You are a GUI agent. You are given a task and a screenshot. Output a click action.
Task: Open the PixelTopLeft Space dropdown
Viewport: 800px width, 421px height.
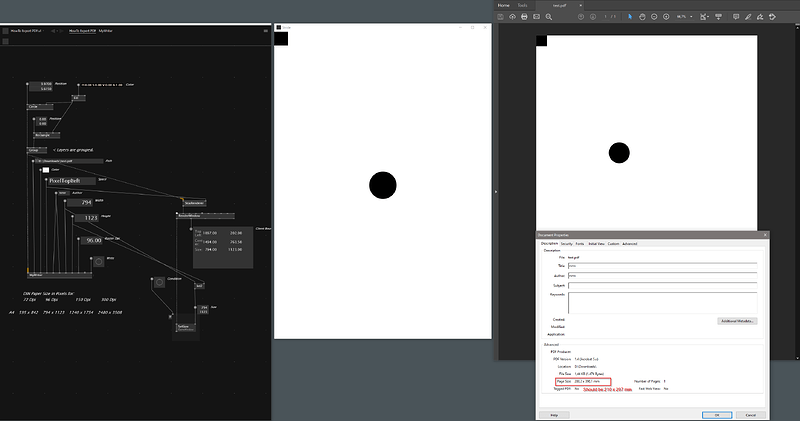click(71, 181)
